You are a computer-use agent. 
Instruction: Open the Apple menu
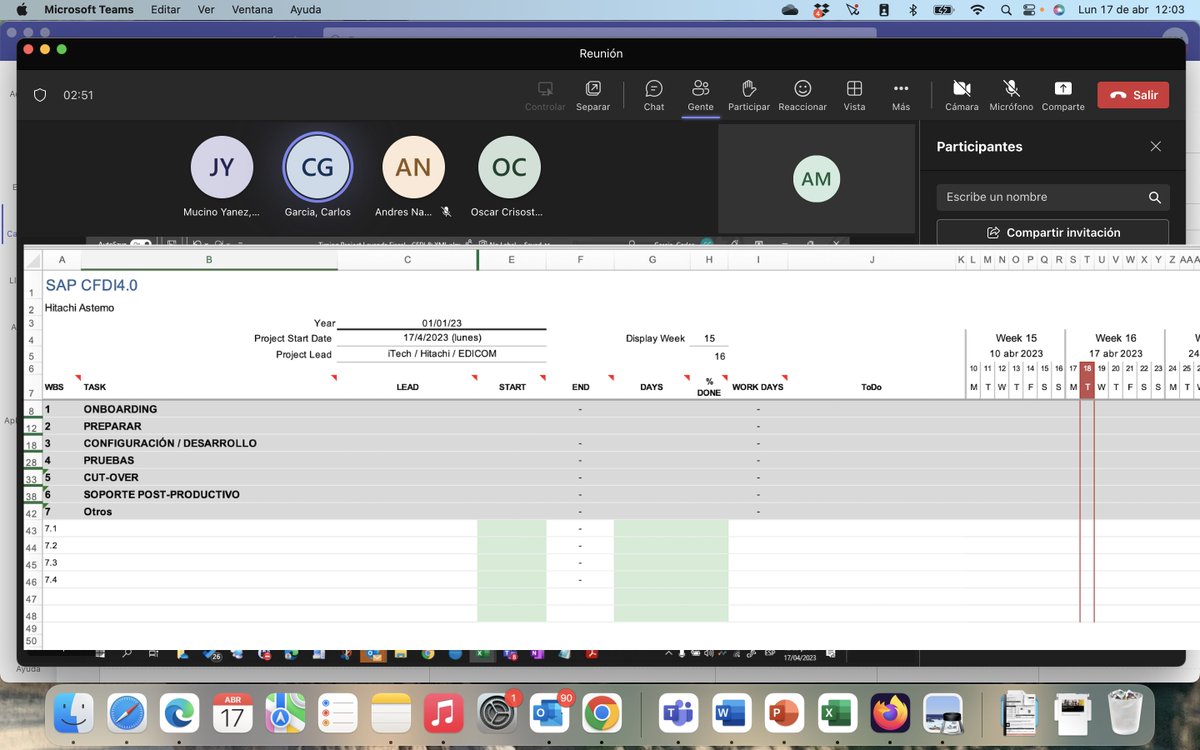pyautogui.click(x=21, y=10)
